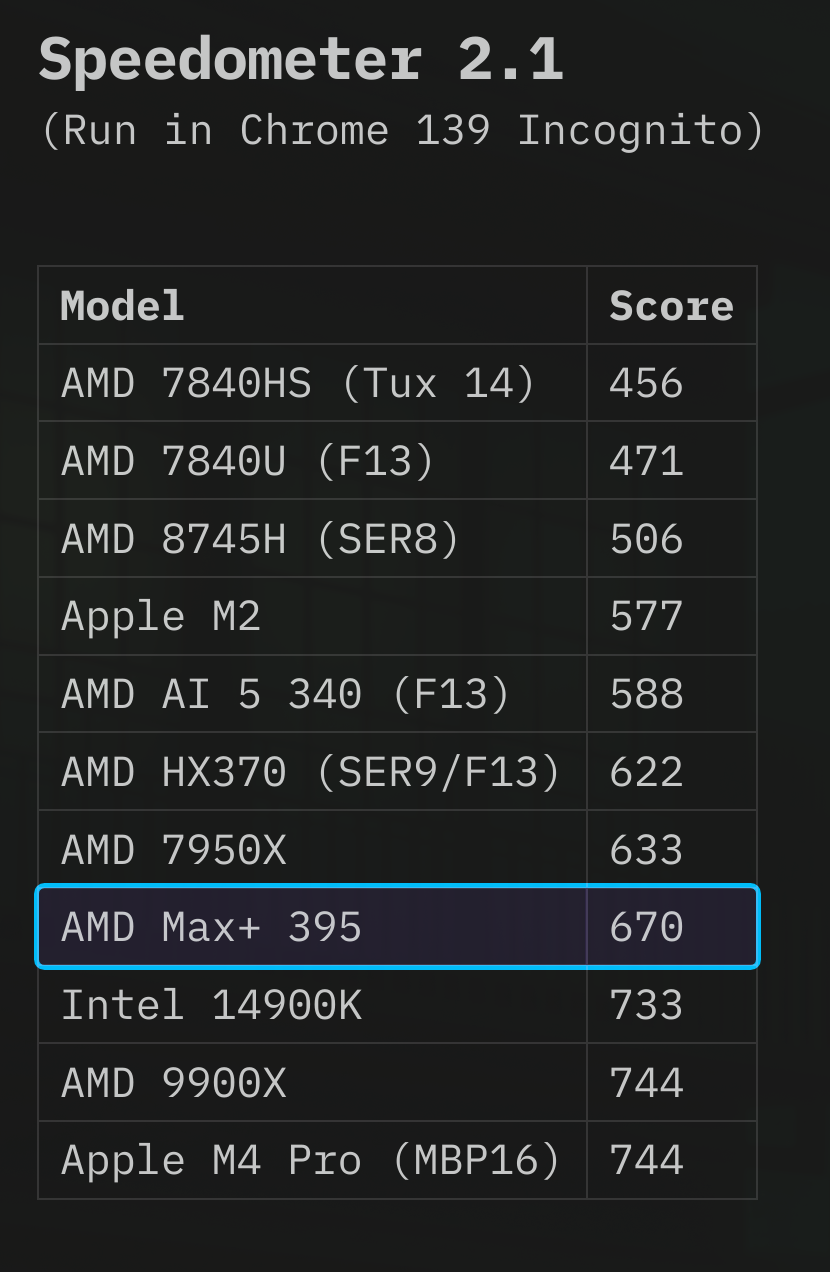Click the AMD HX370 (SER9/F13) cell
Screen dimensions: 830x1272
(312, 771)
